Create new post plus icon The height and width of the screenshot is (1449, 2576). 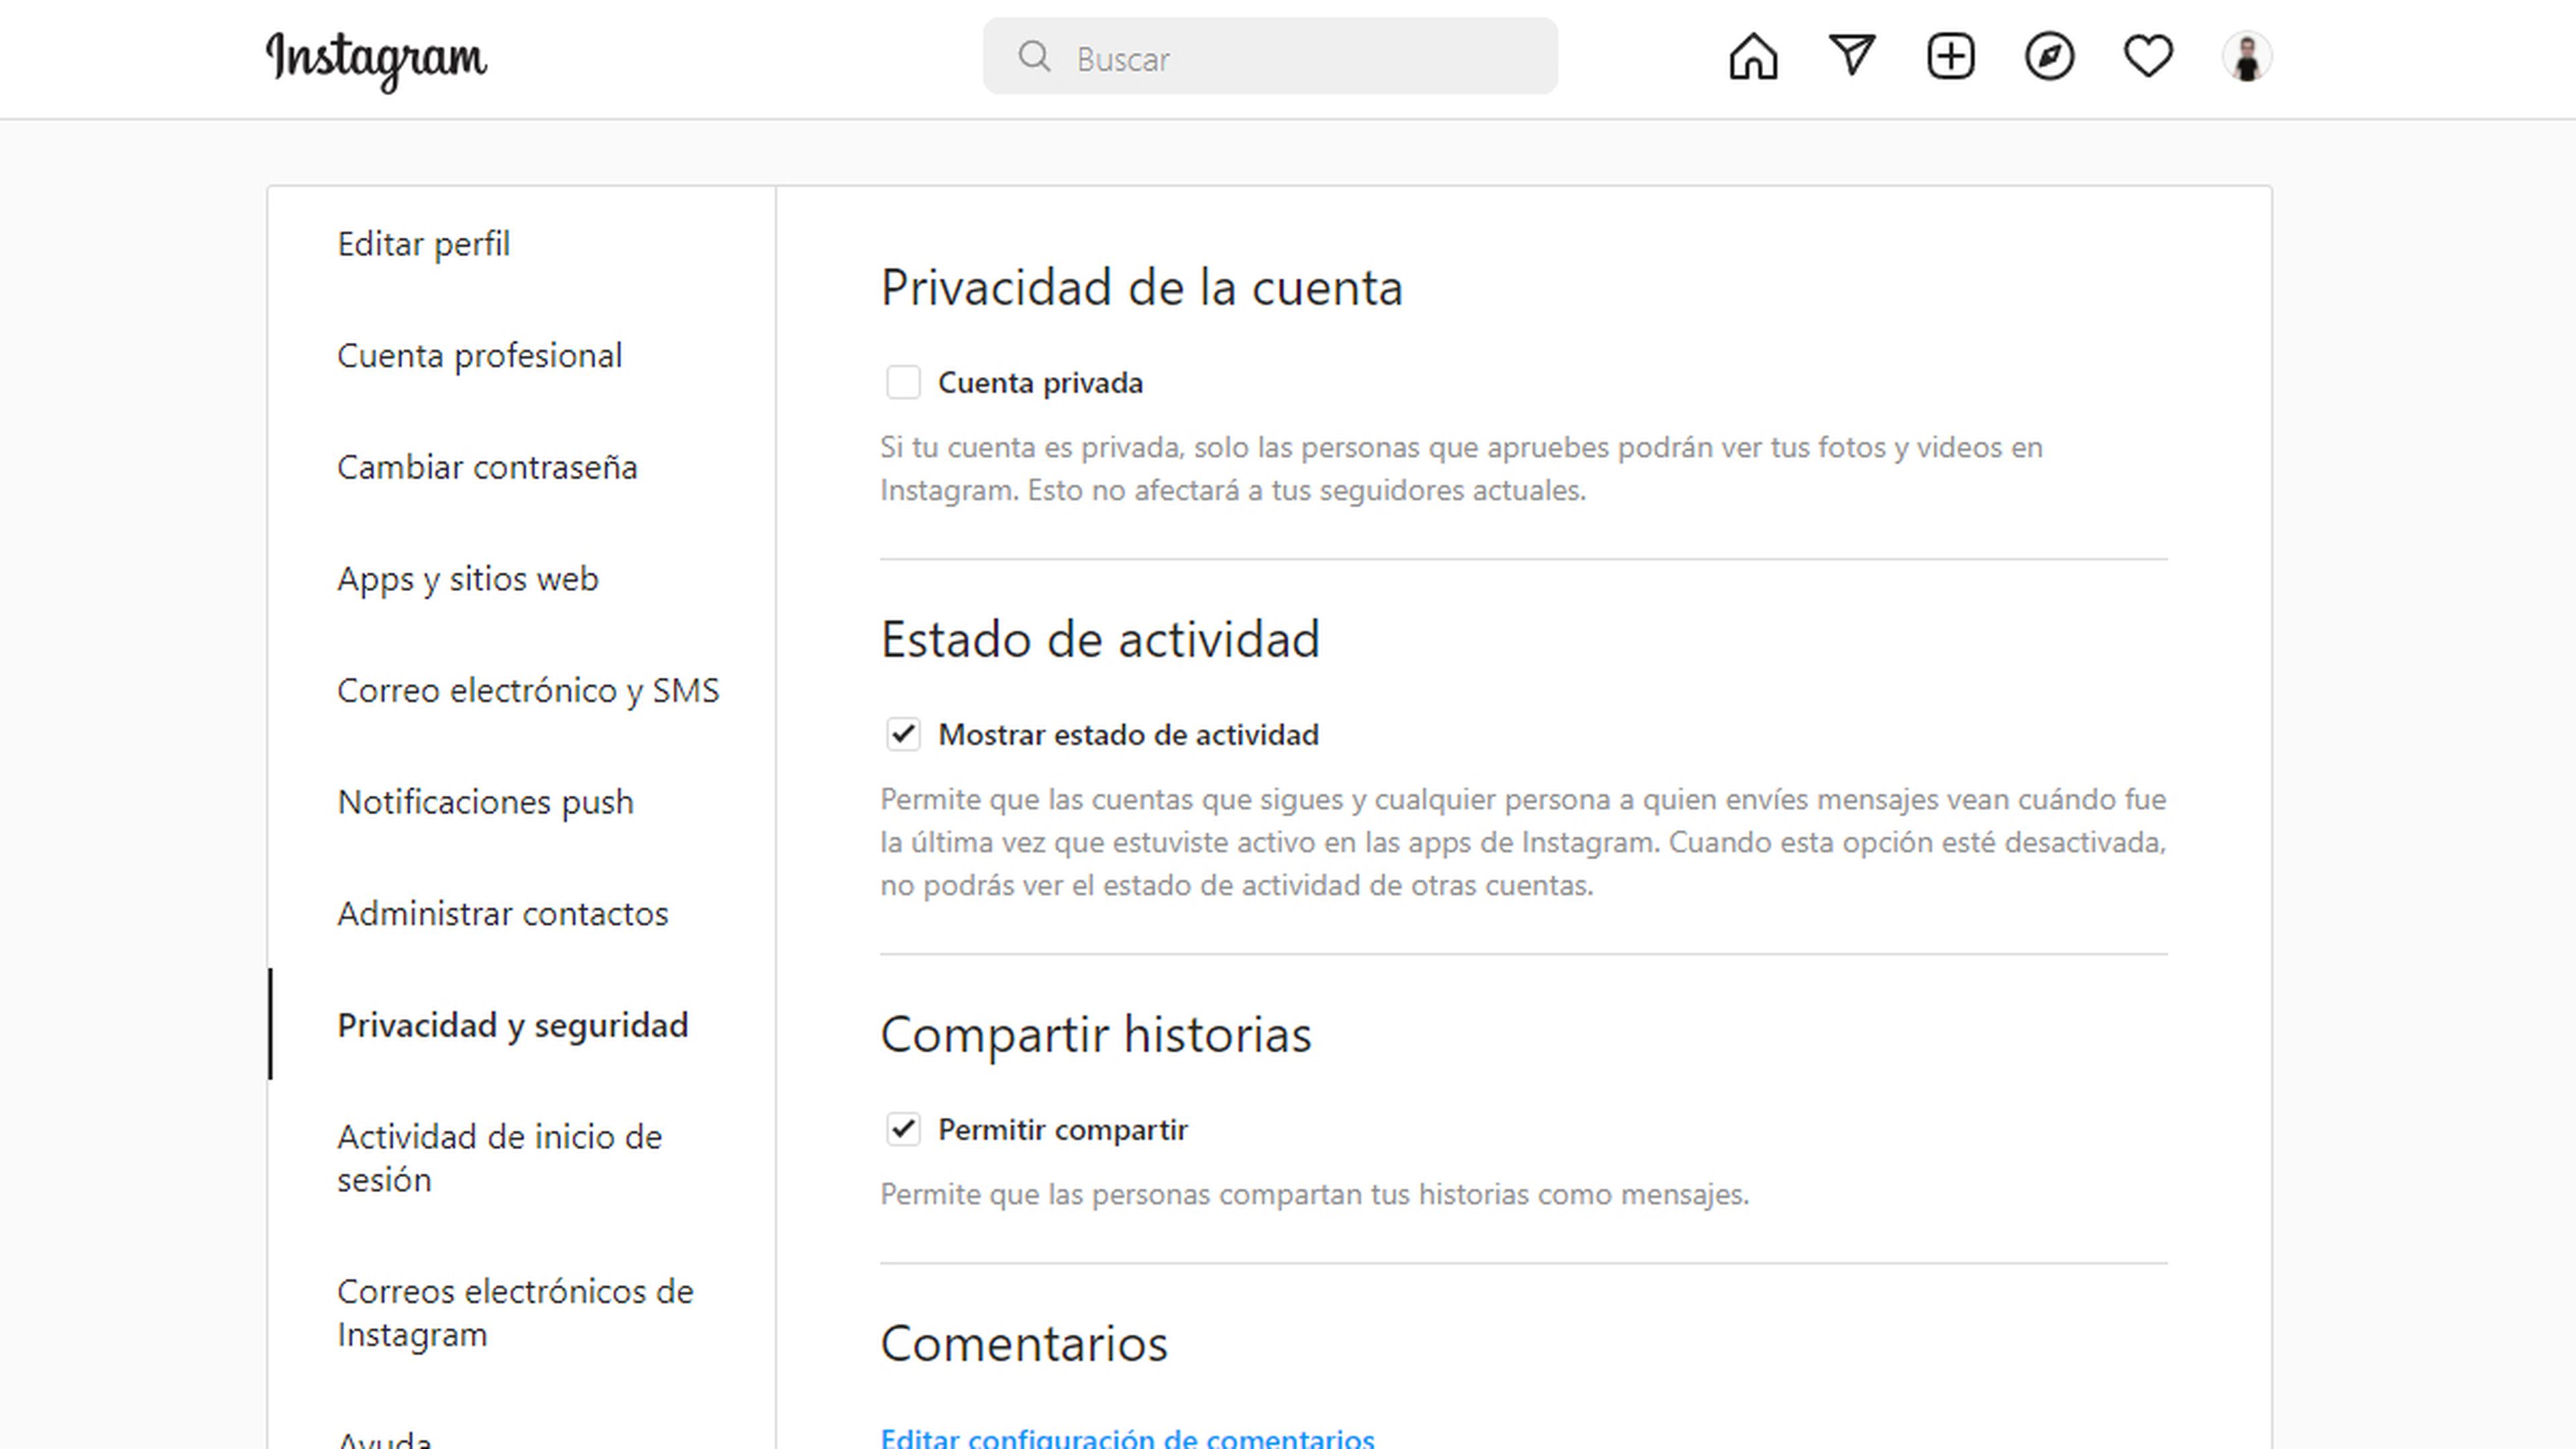(x=1951, y=56)
